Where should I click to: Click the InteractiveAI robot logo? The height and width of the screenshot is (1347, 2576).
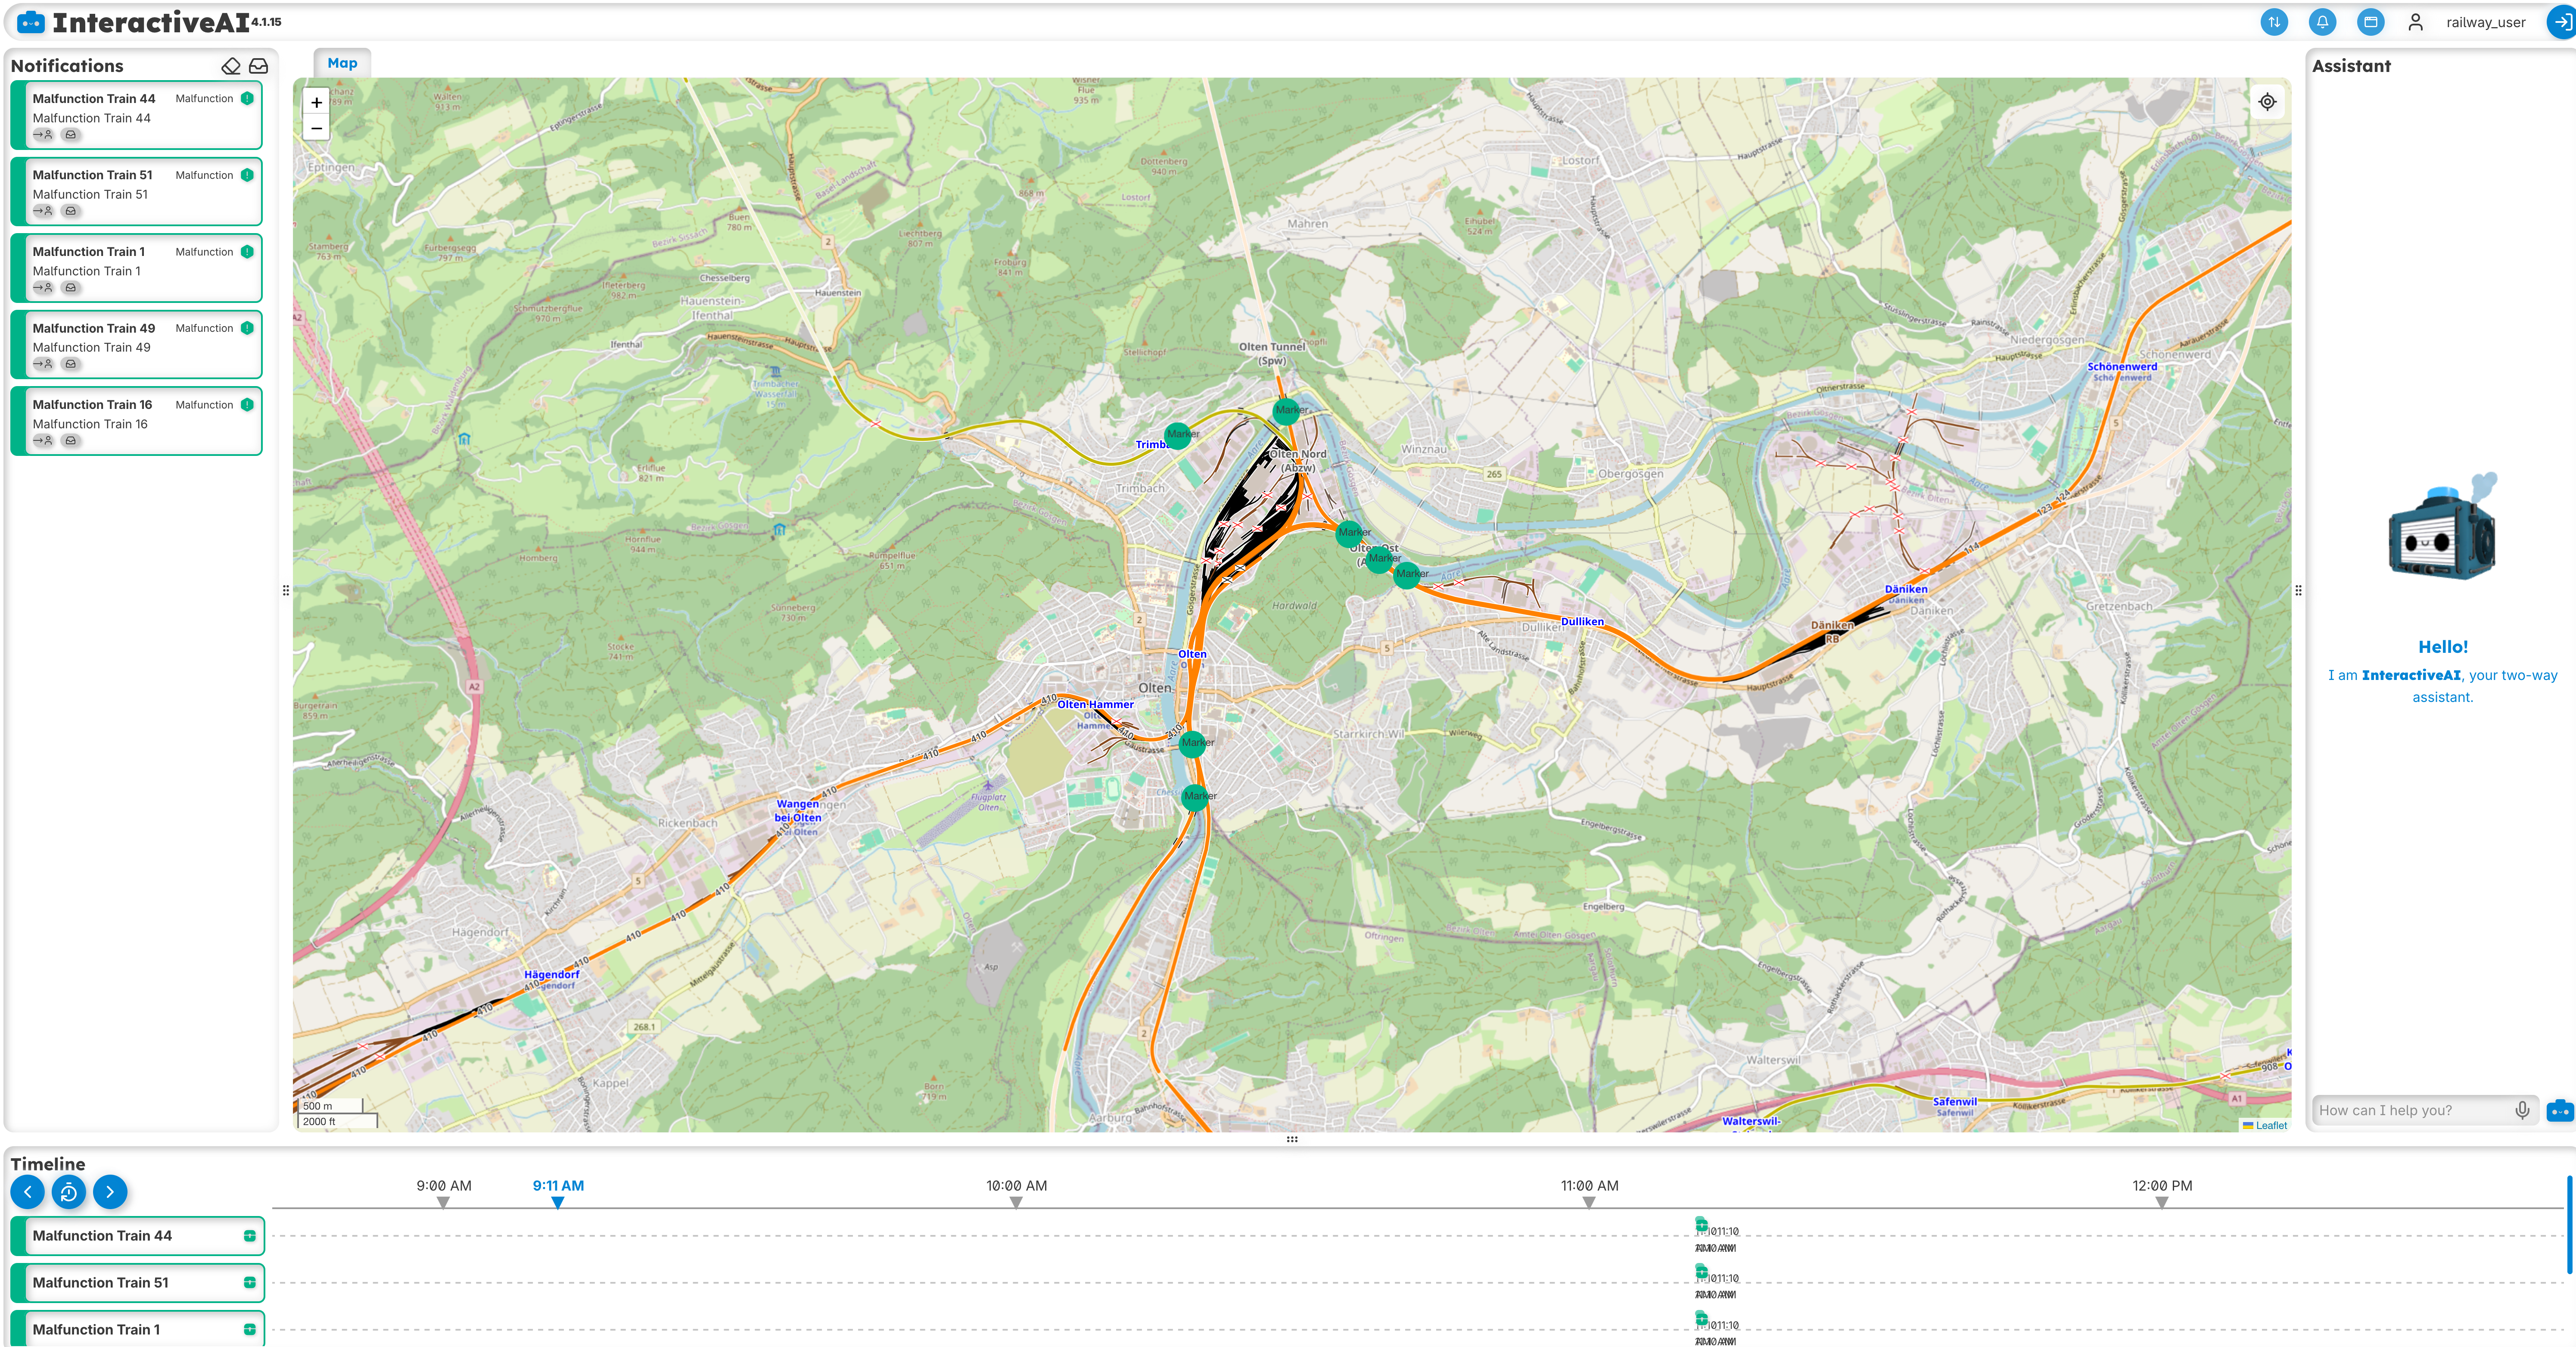(x=31, y=22)
